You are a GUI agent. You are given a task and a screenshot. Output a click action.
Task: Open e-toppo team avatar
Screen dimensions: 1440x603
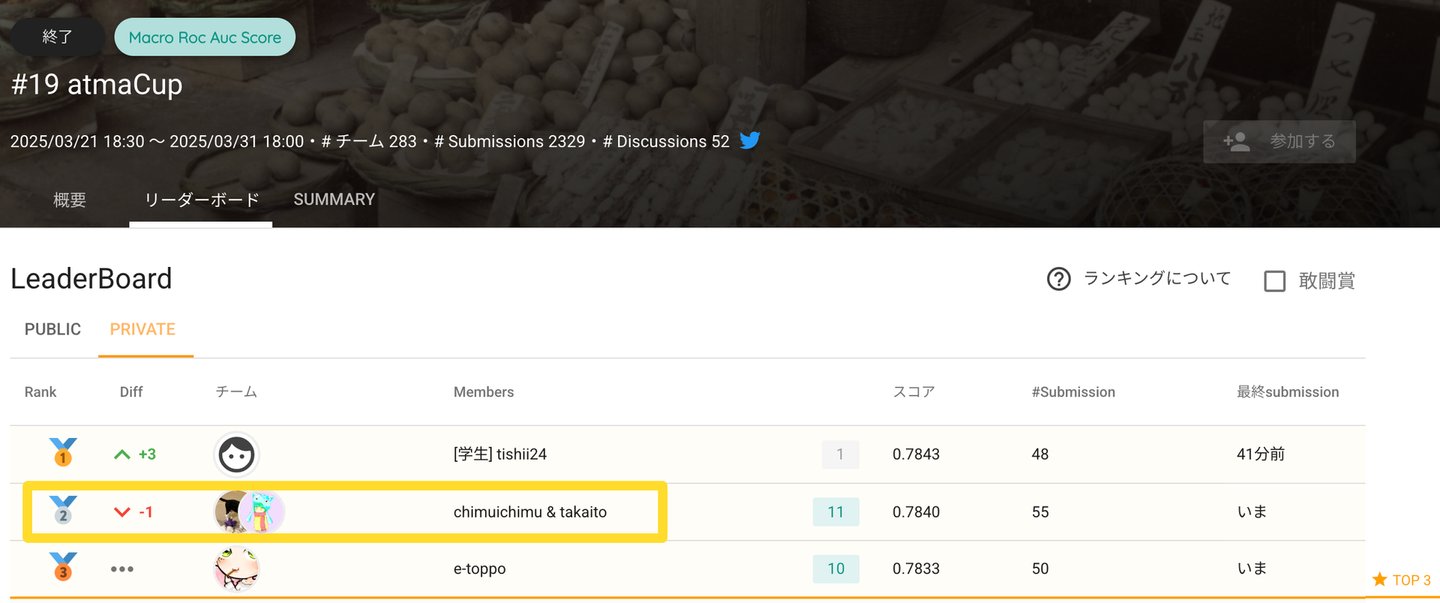(x=237, y=569)
